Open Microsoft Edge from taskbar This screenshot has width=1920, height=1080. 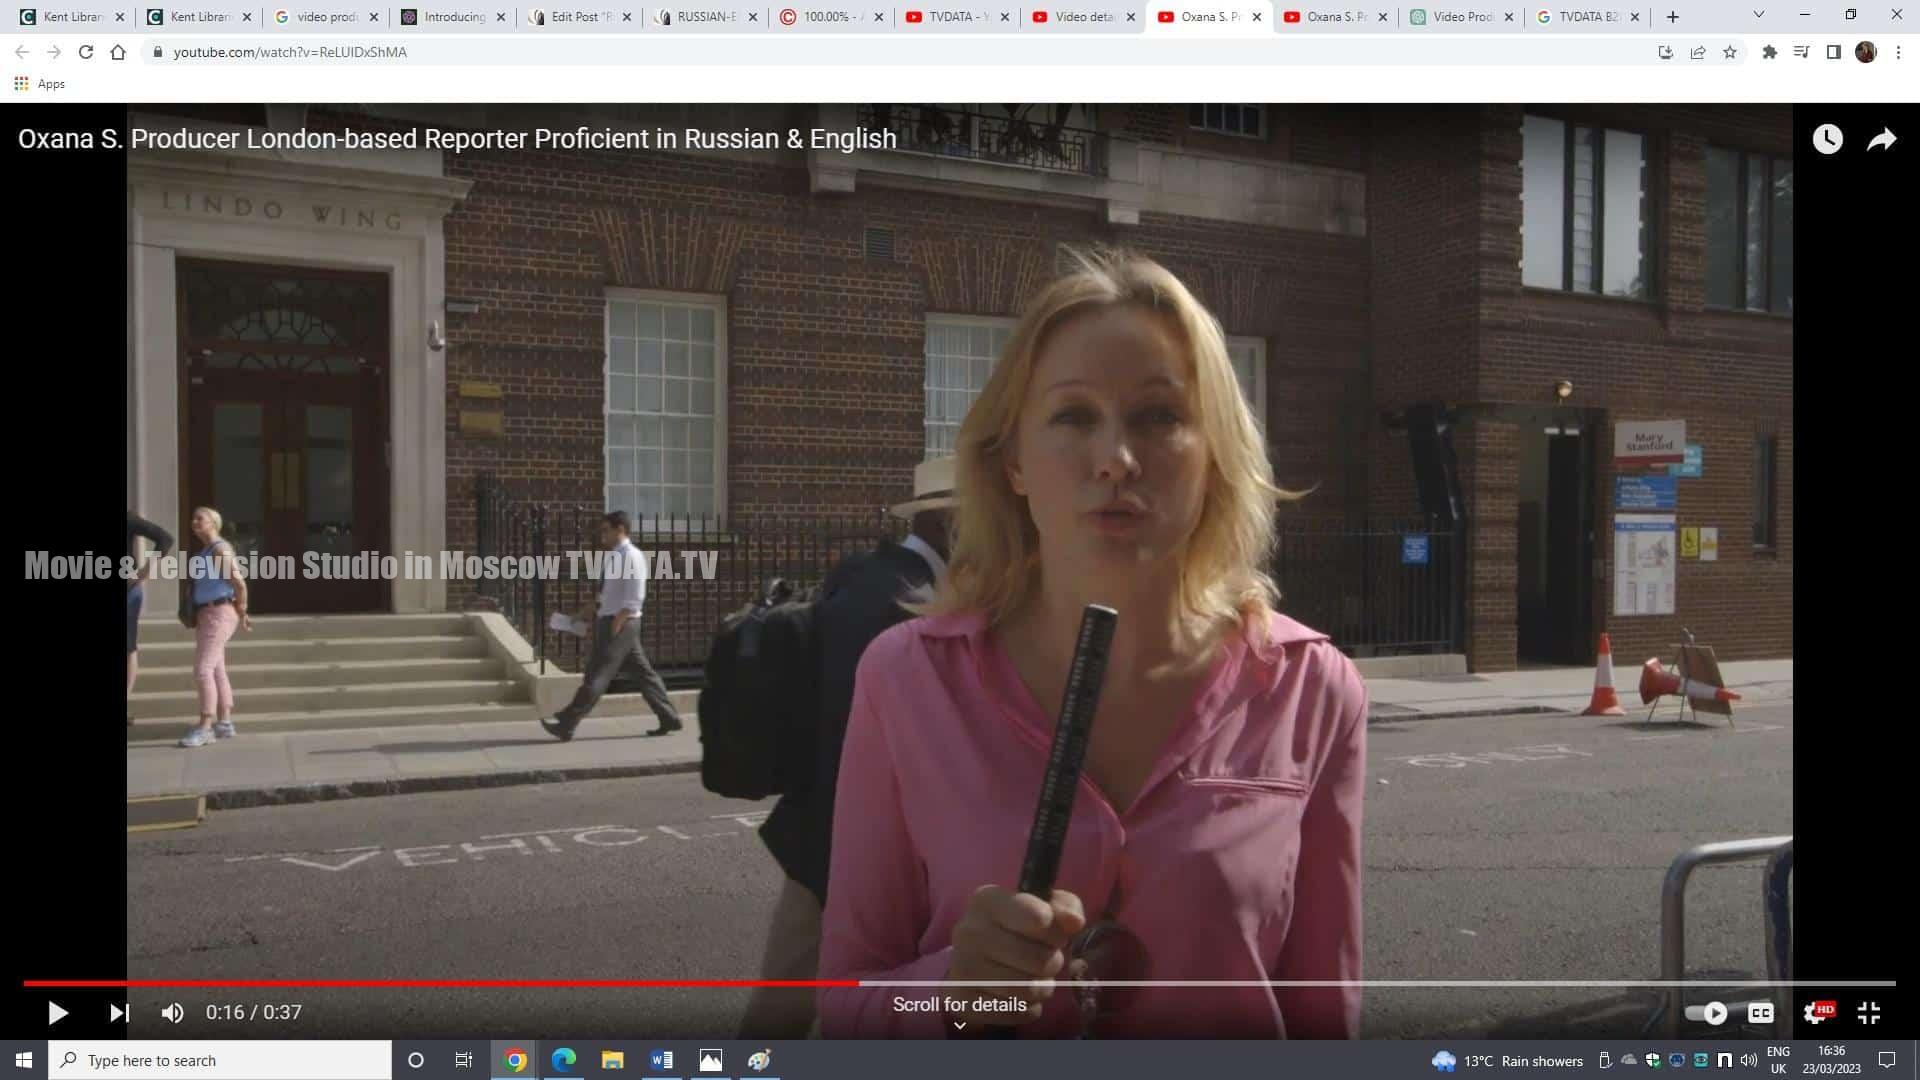coord(563,1060)
